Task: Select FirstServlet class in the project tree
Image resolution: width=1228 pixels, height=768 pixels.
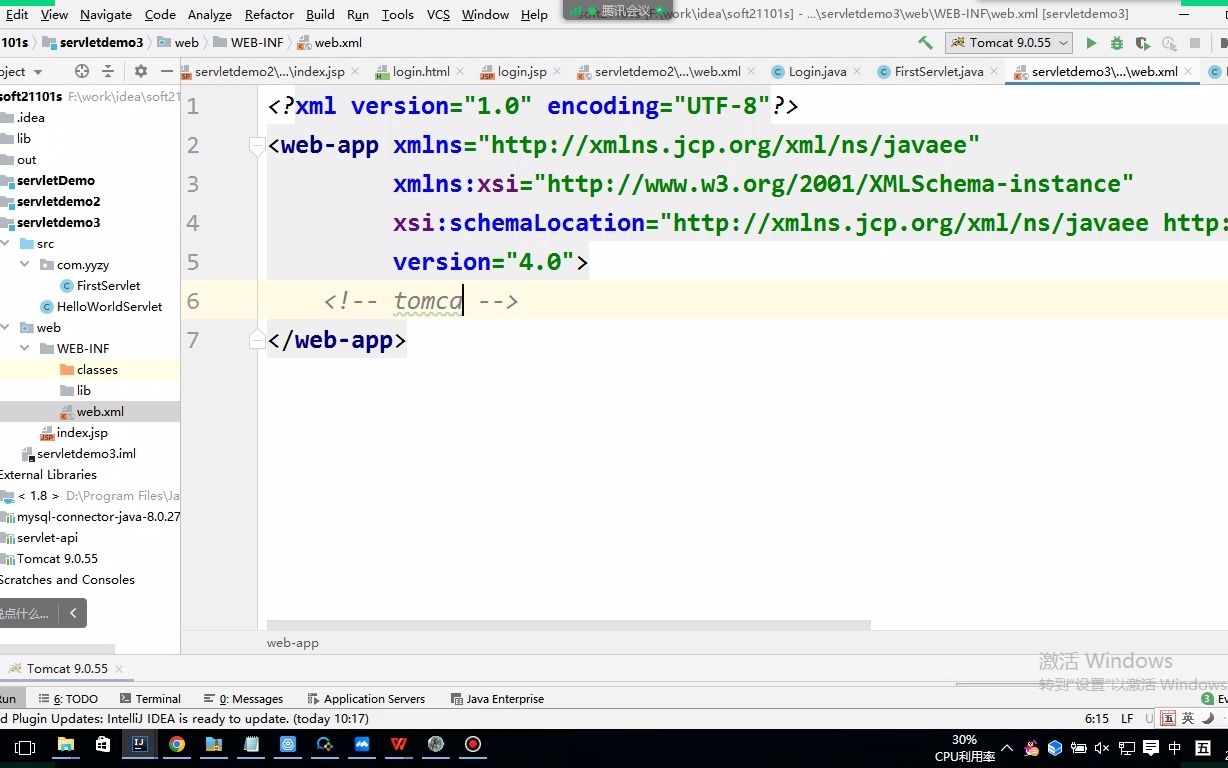Action: tap(108, 286)
